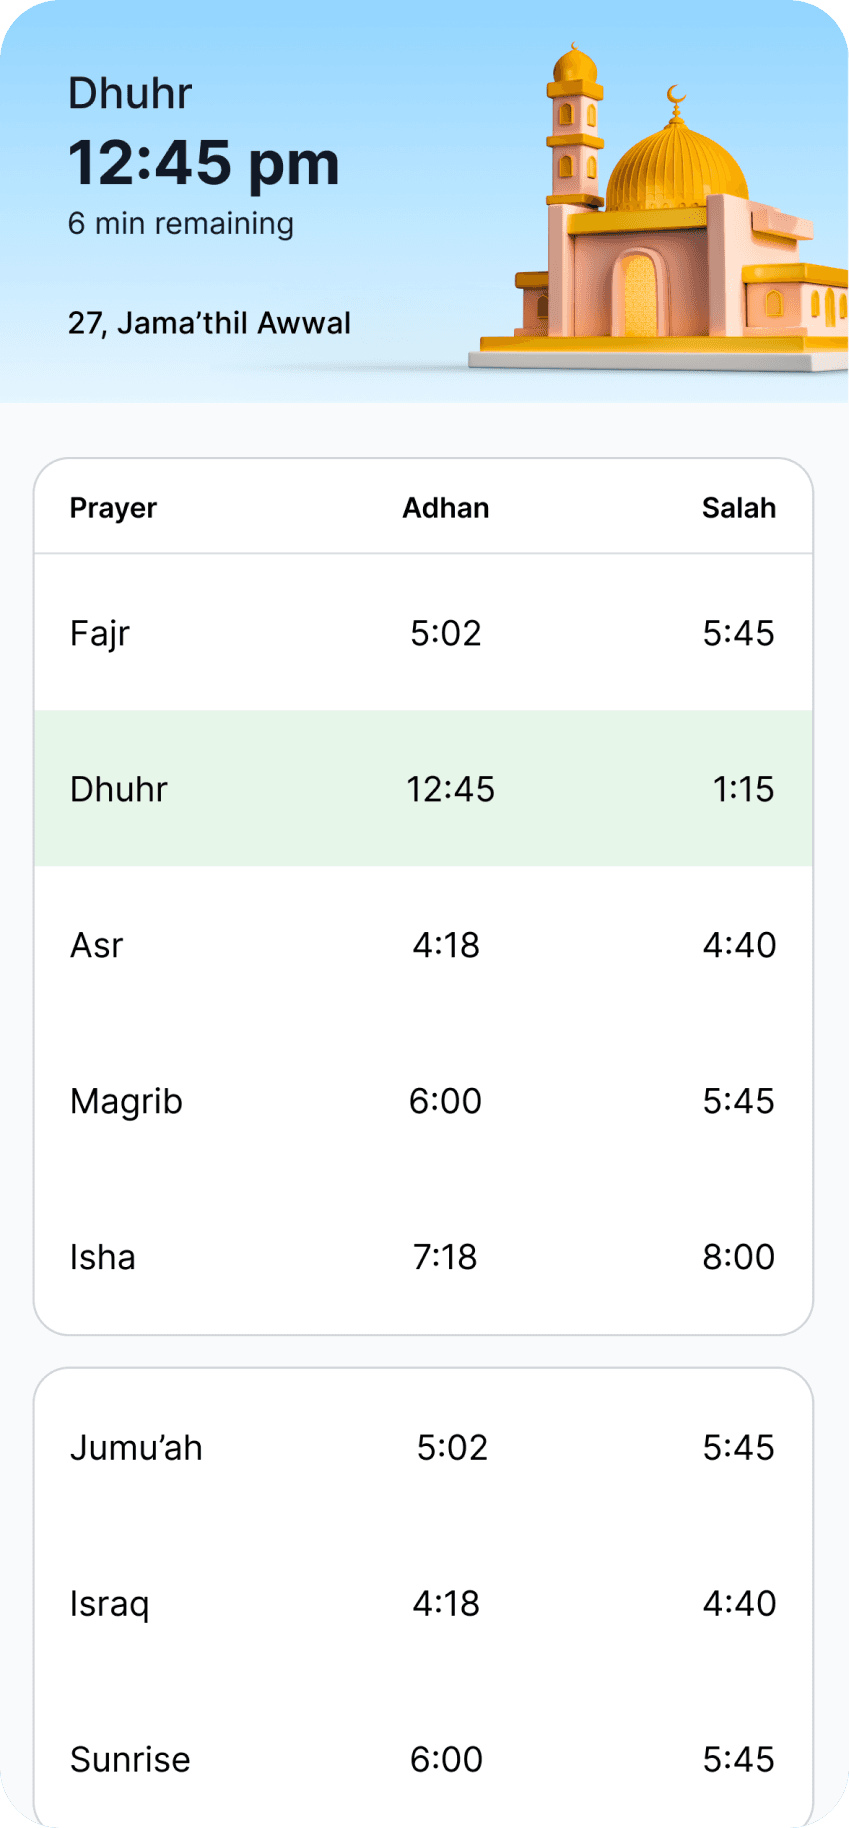
Task: Click Dhuhr salah time 1:15
Action: click(x=742, y=789)
